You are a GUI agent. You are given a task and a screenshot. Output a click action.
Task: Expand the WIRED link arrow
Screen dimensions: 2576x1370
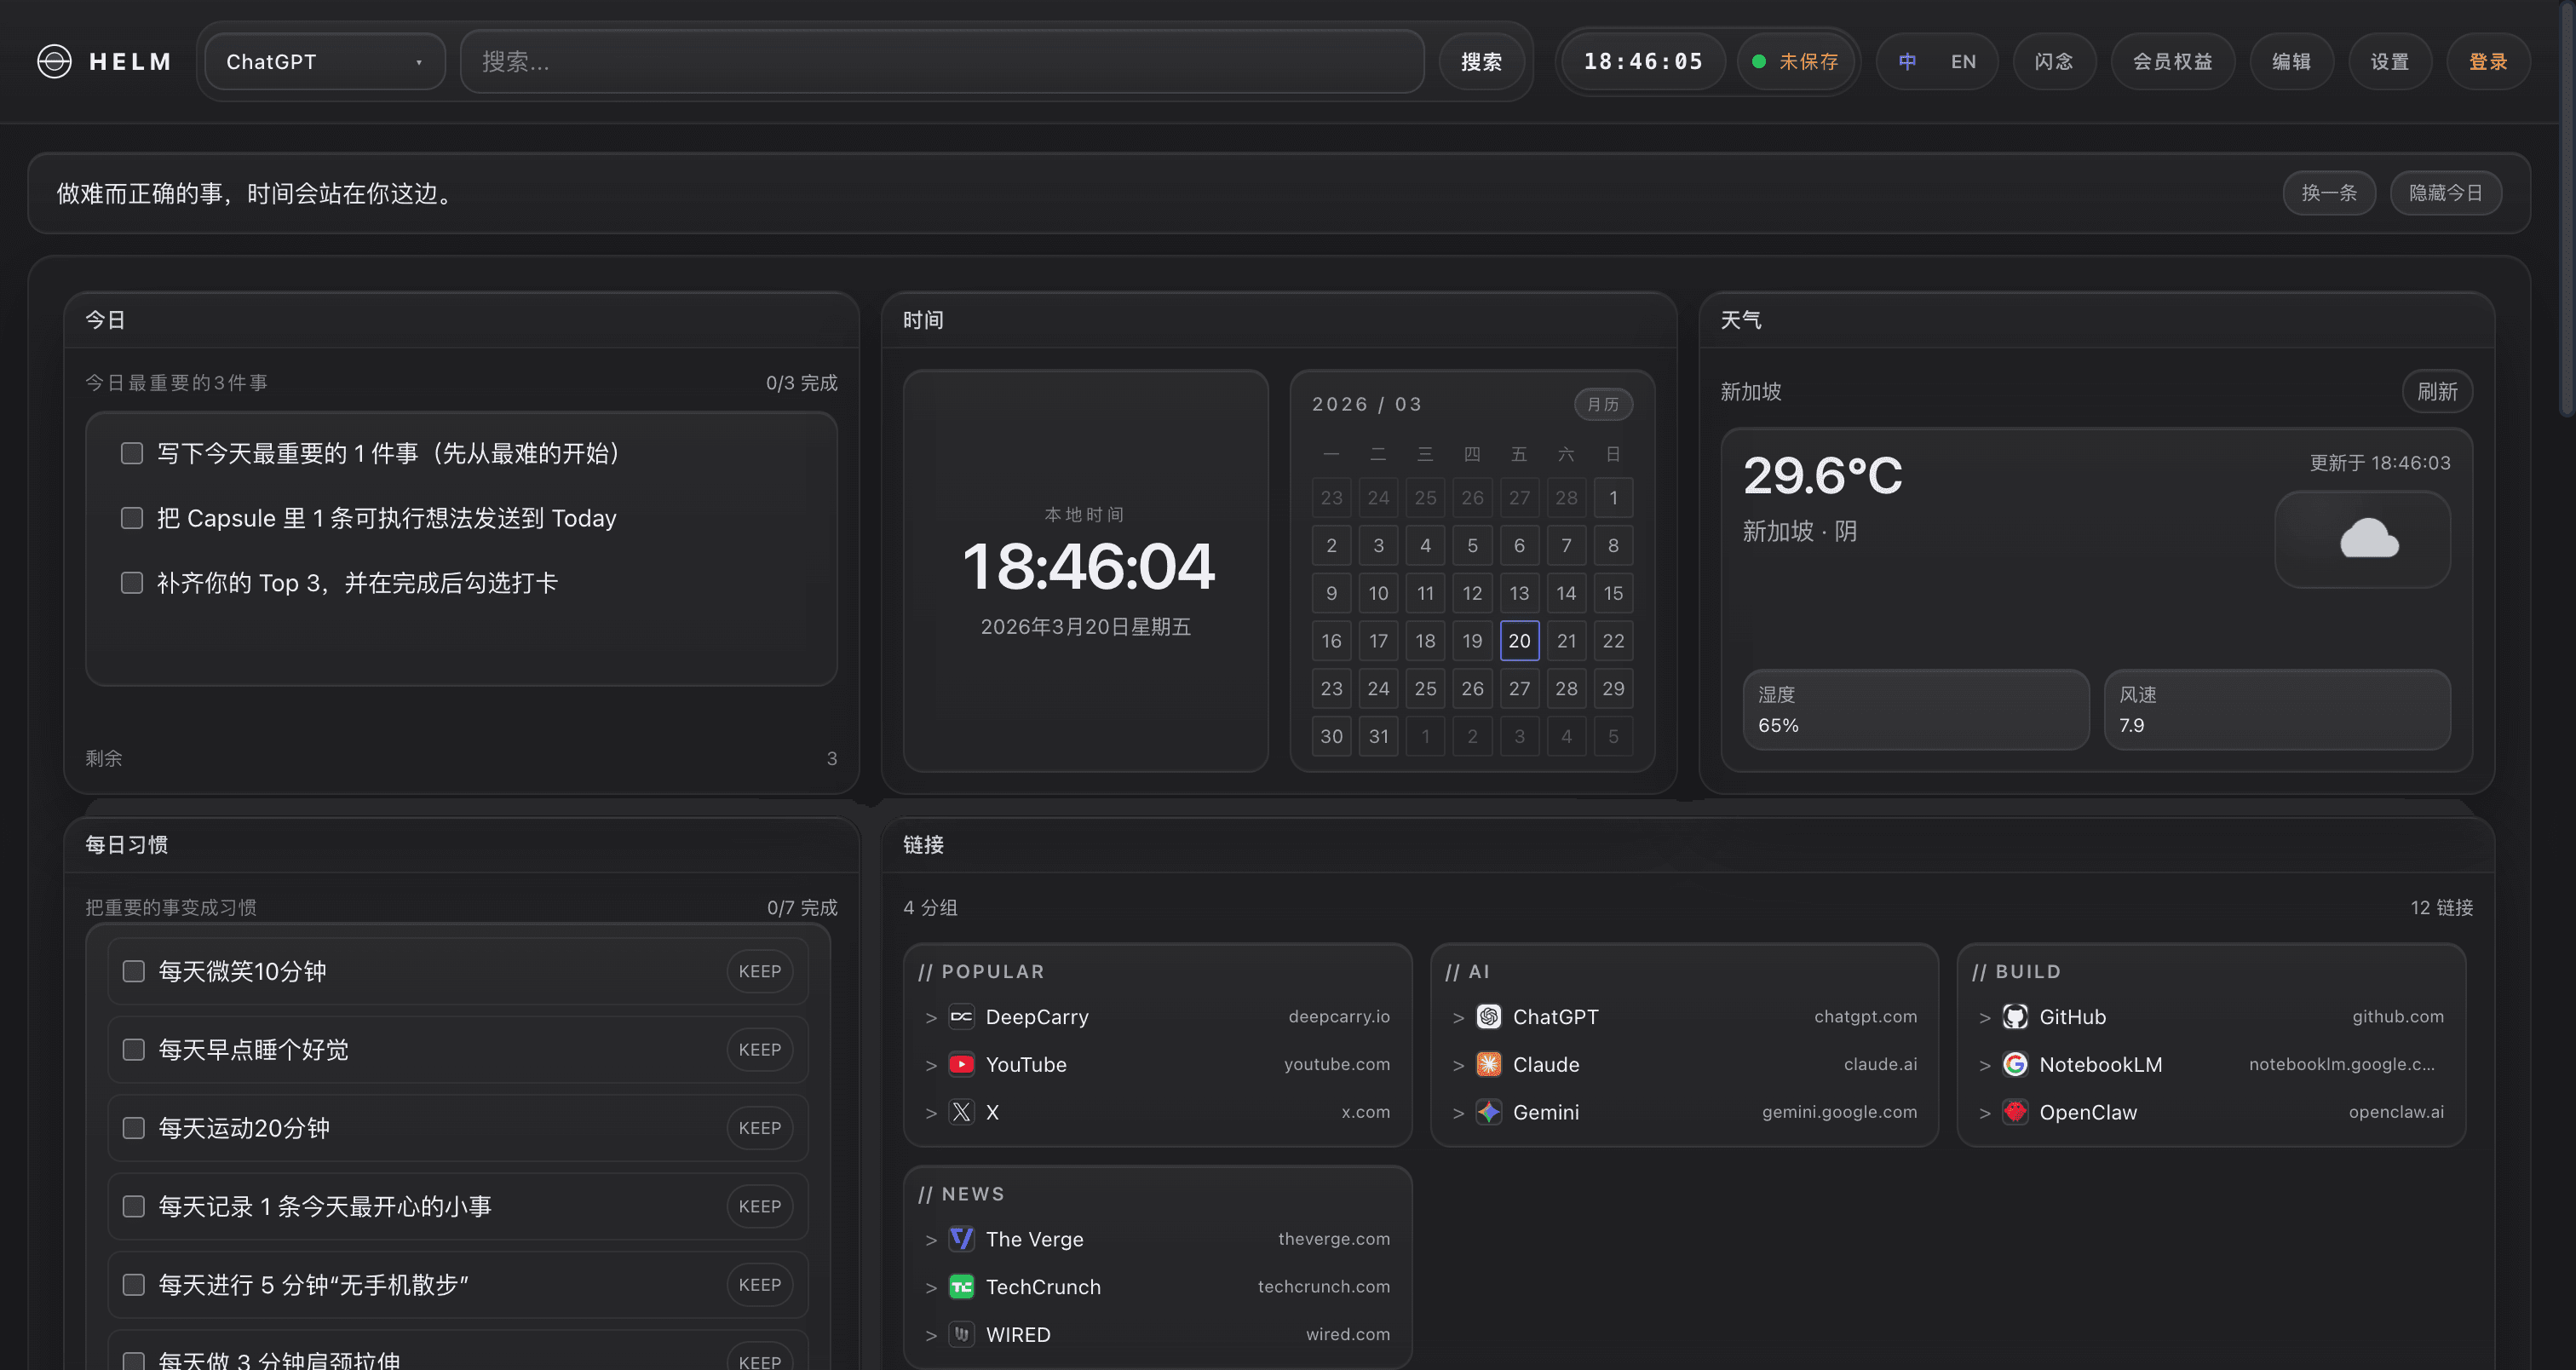tap(931, 1335)
